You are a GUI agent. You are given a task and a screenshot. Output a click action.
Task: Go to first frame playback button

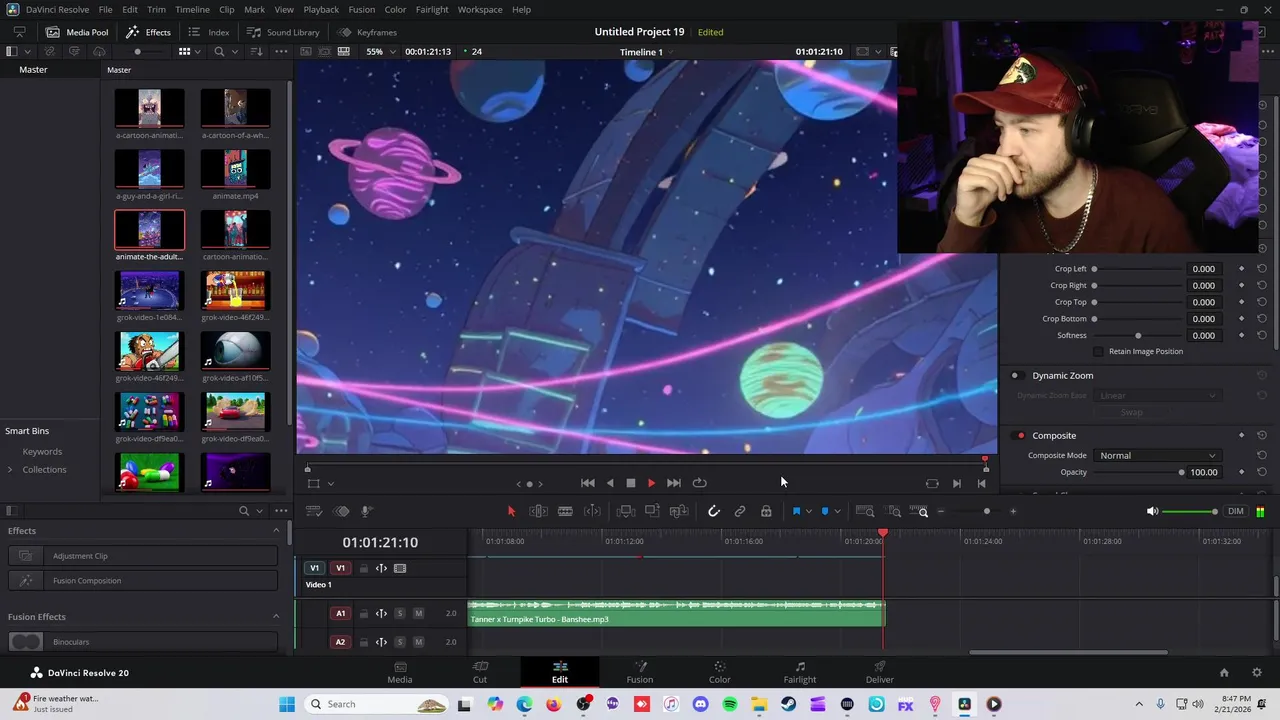click(588, 483)
